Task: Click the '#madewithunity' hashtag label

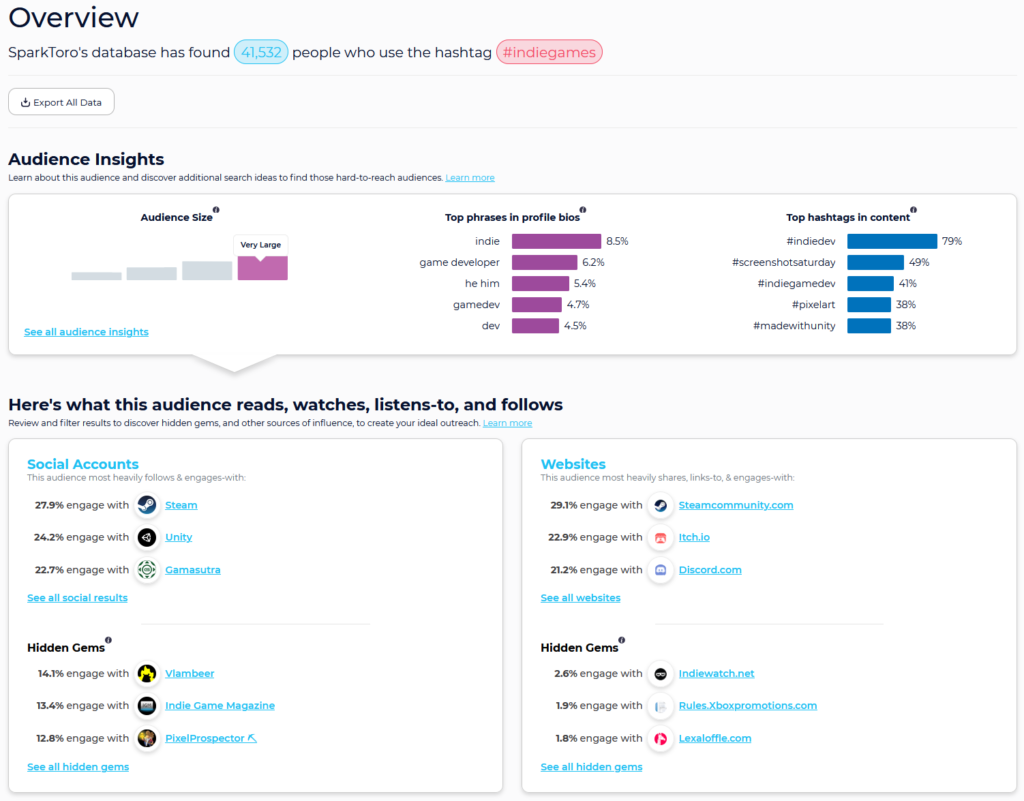Action: 794,326
